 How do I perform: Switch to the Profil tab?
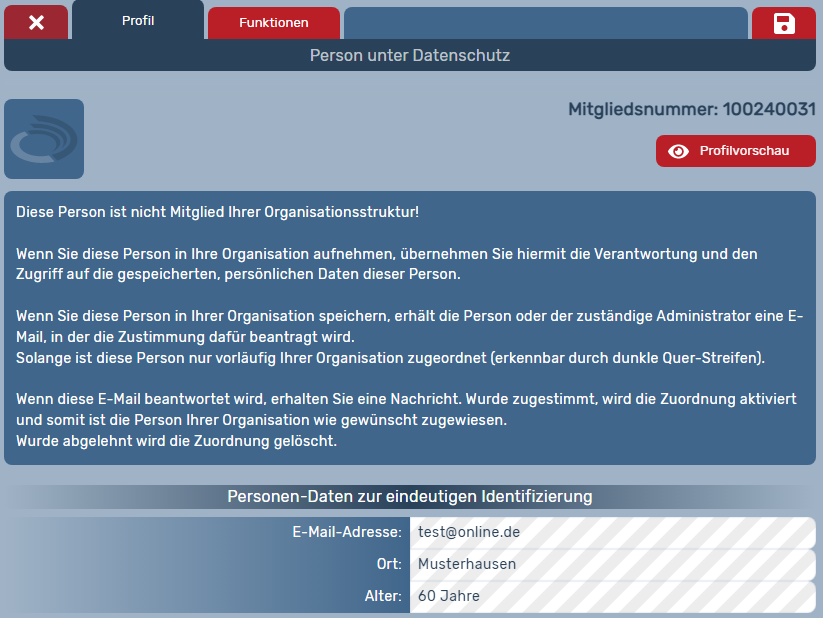(138, 21)
